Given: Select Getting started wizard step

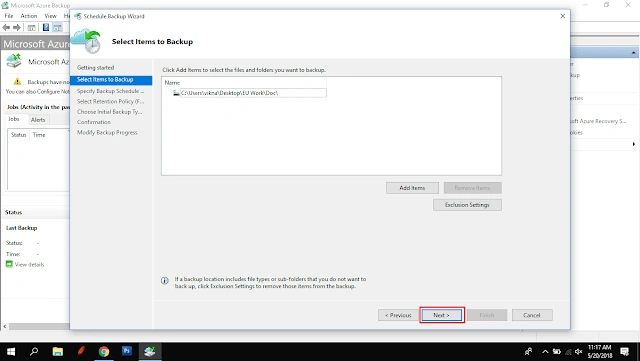Looking at the screenshot, I should coord(96,68).
